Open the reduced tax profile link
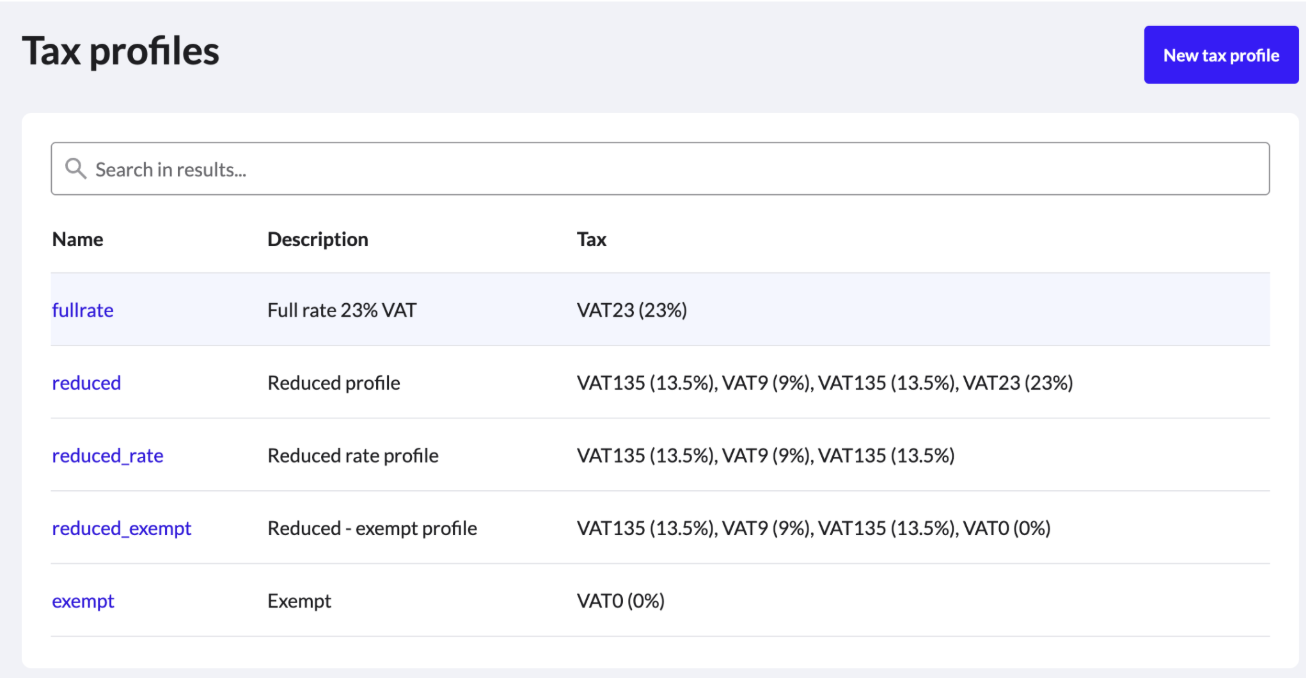Image resolution: width=1306 pixels, height=678 pixels. click(86, 383)
